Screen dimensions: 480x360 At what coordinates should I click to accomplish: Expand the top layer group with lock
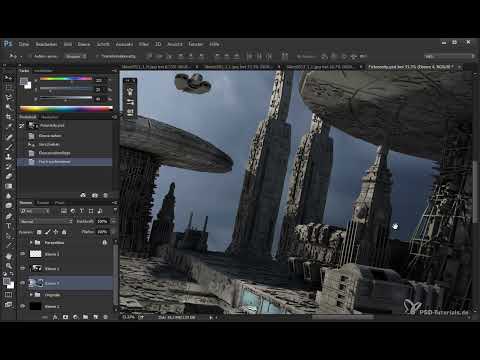(x=31, y=243)
